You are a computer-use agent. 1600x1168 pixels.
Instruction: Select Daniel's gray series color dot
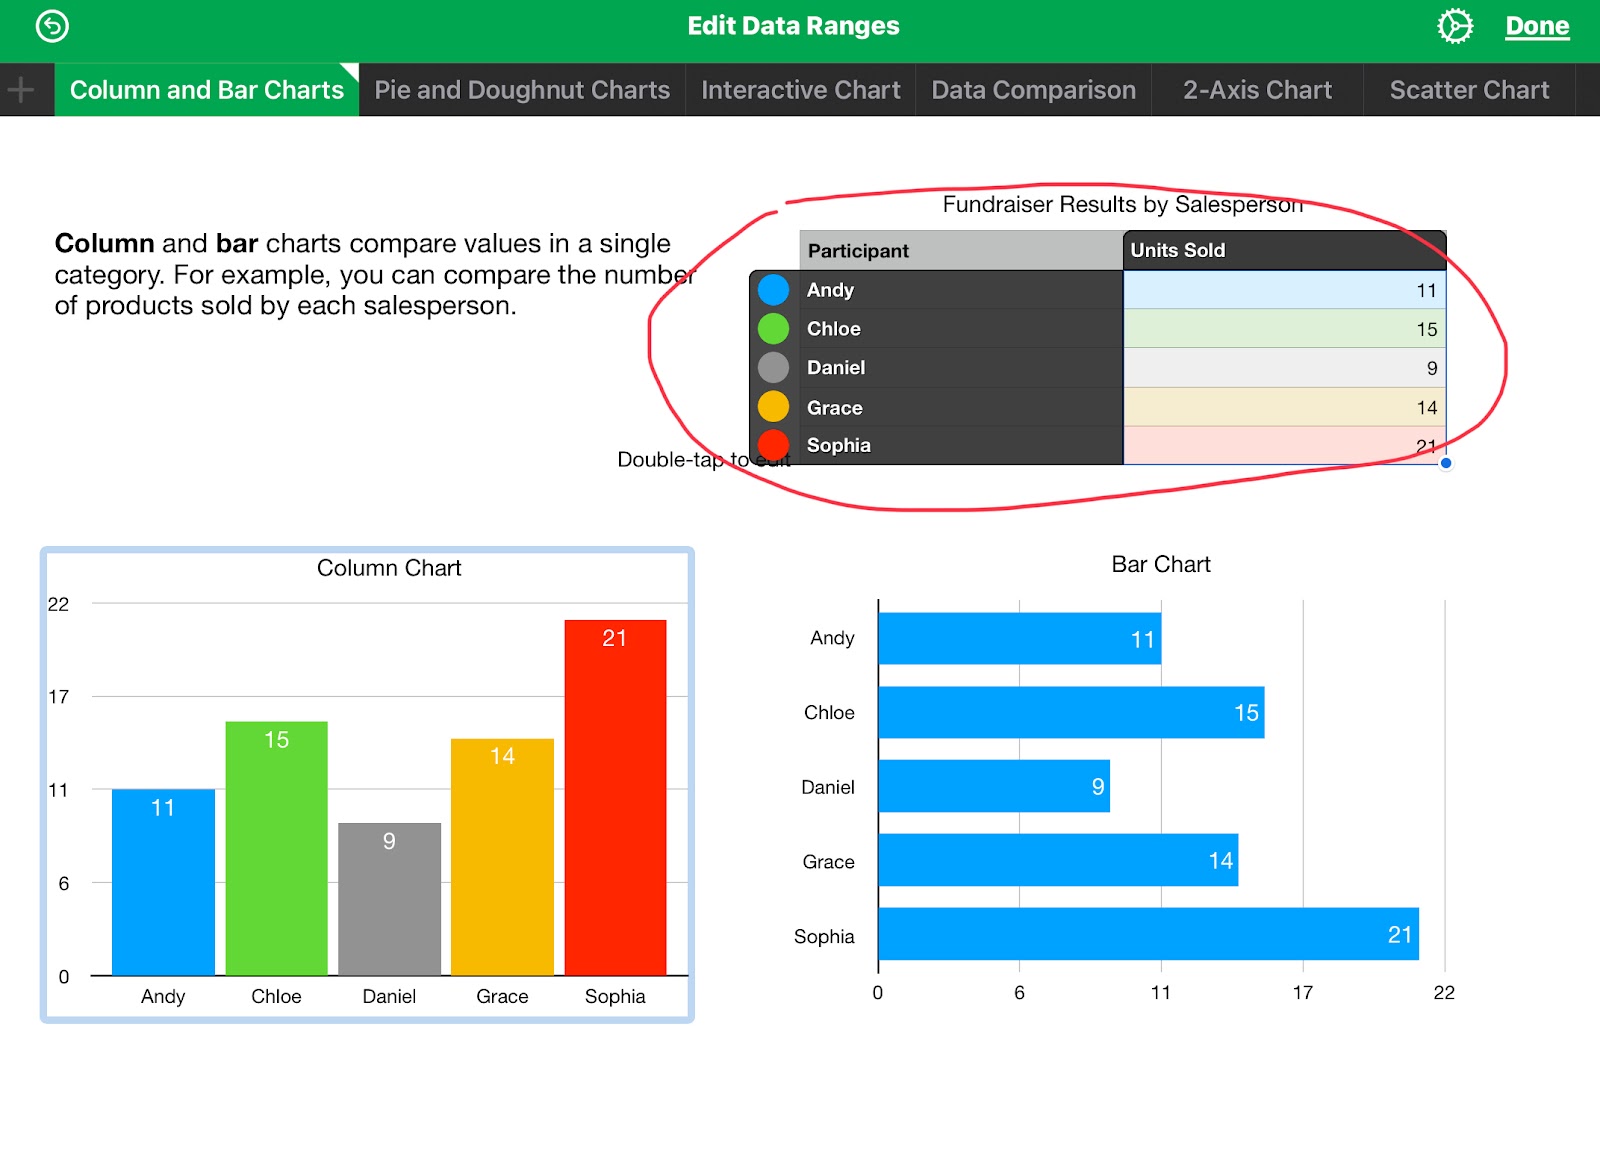(773, 368)
